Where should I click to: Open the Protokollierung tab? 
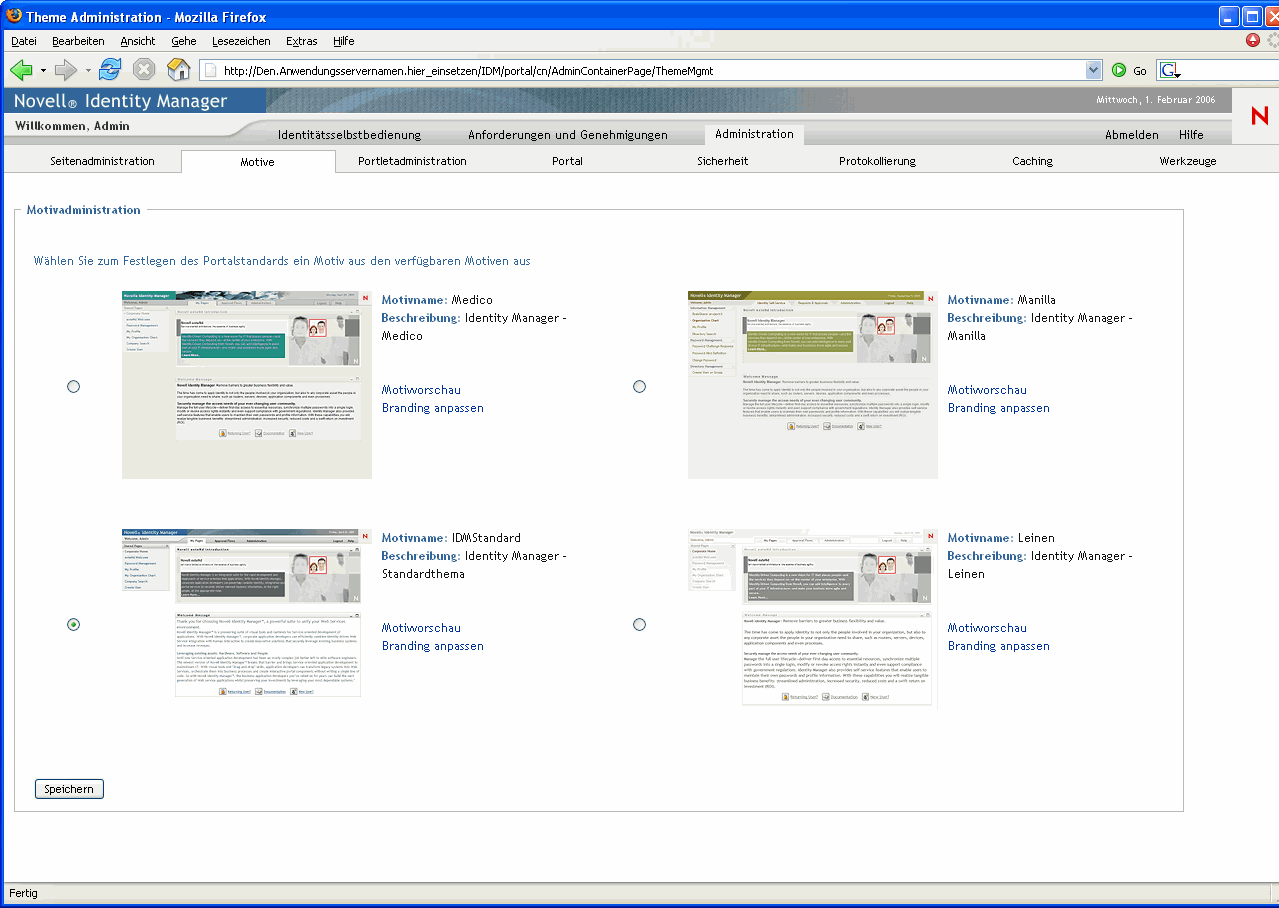877,161
